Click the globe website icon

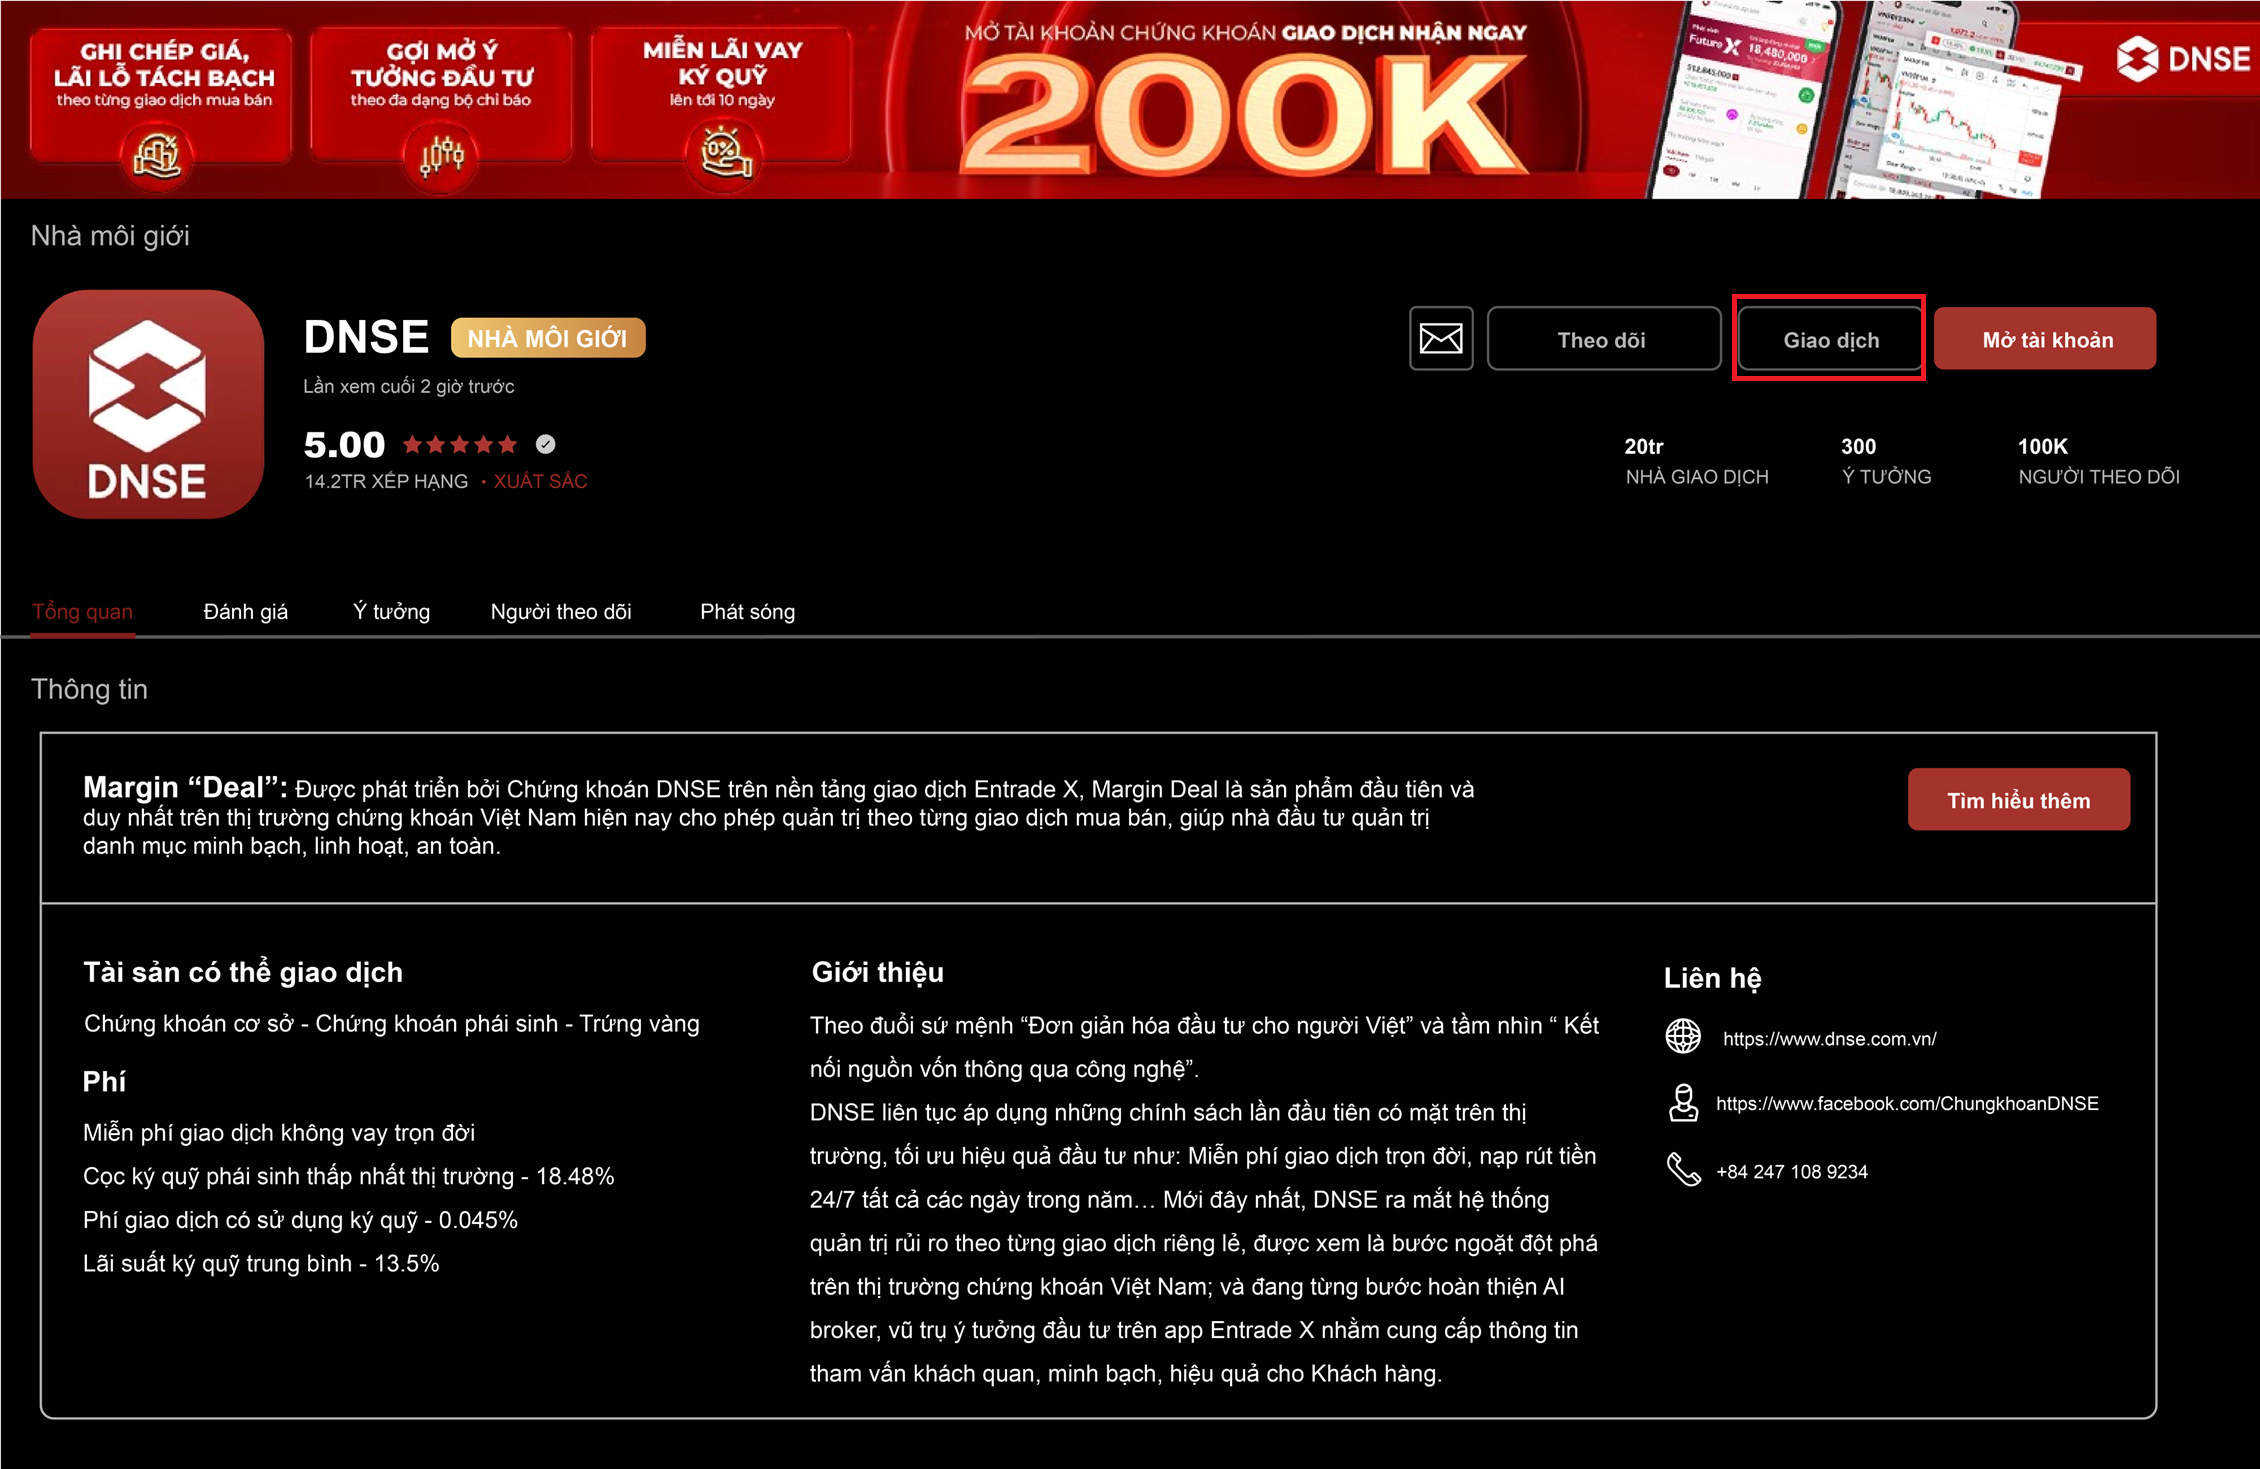(x=1683, y=1036)
